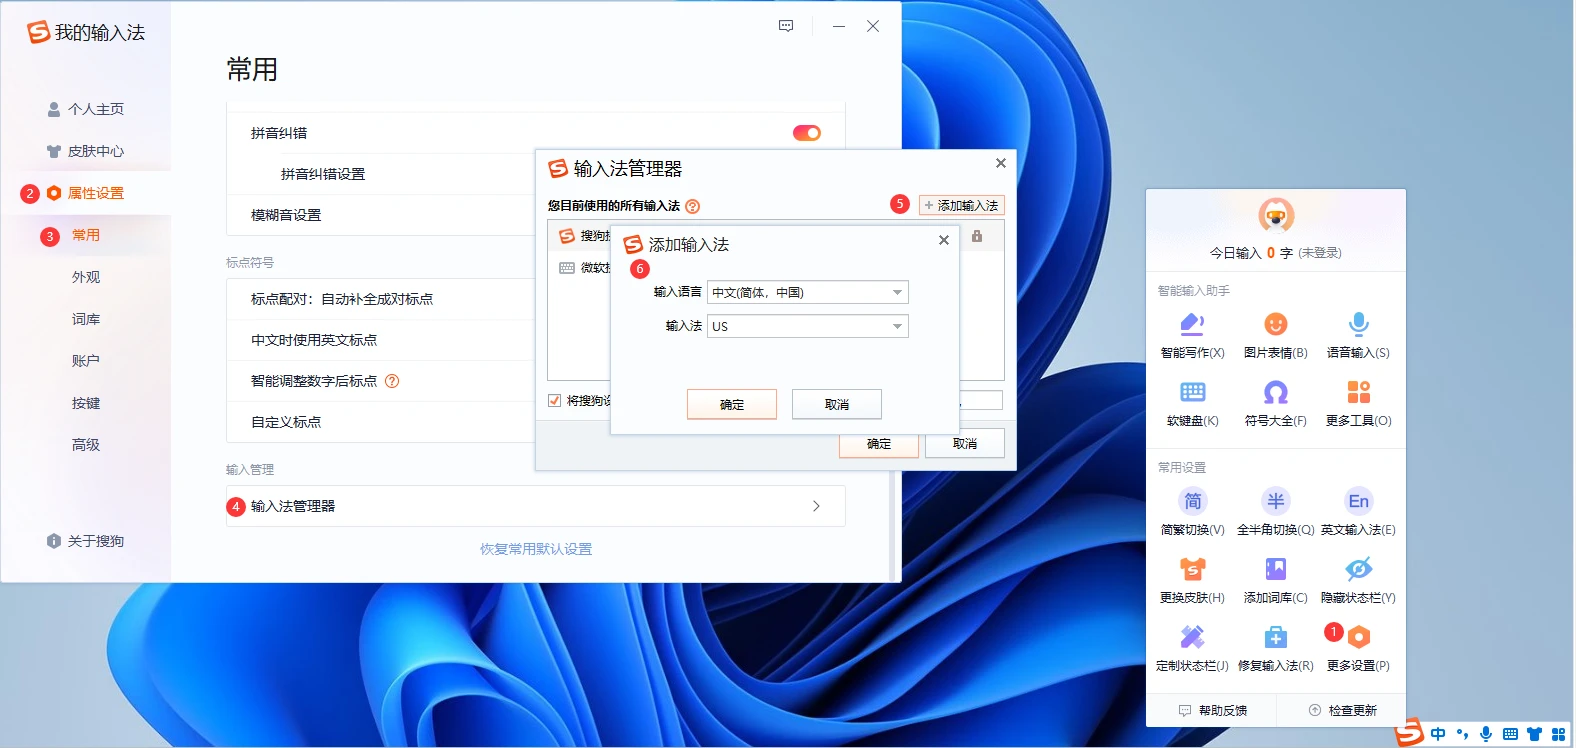
Task: Open the 输入语言 dropdown
Action: [x=808, y=292]
